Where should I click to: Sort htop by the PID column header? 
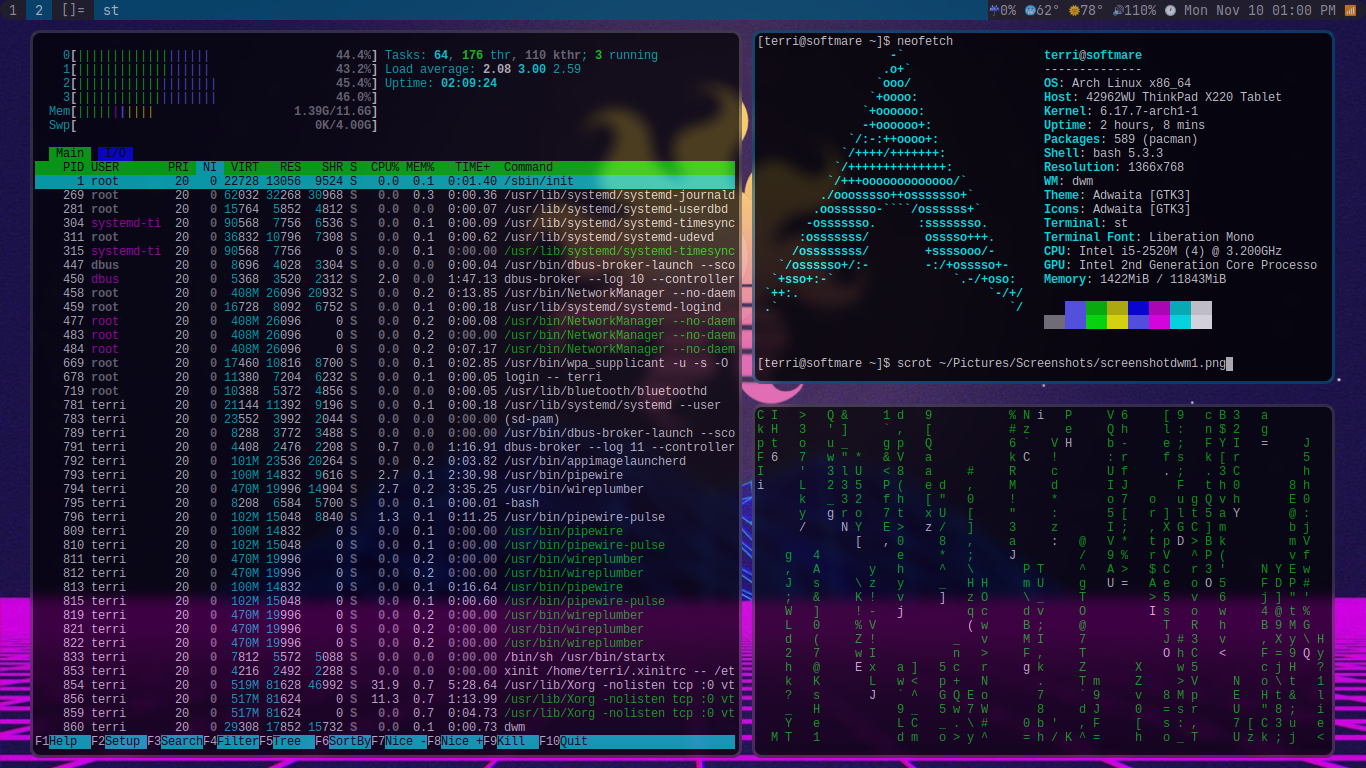73,167
